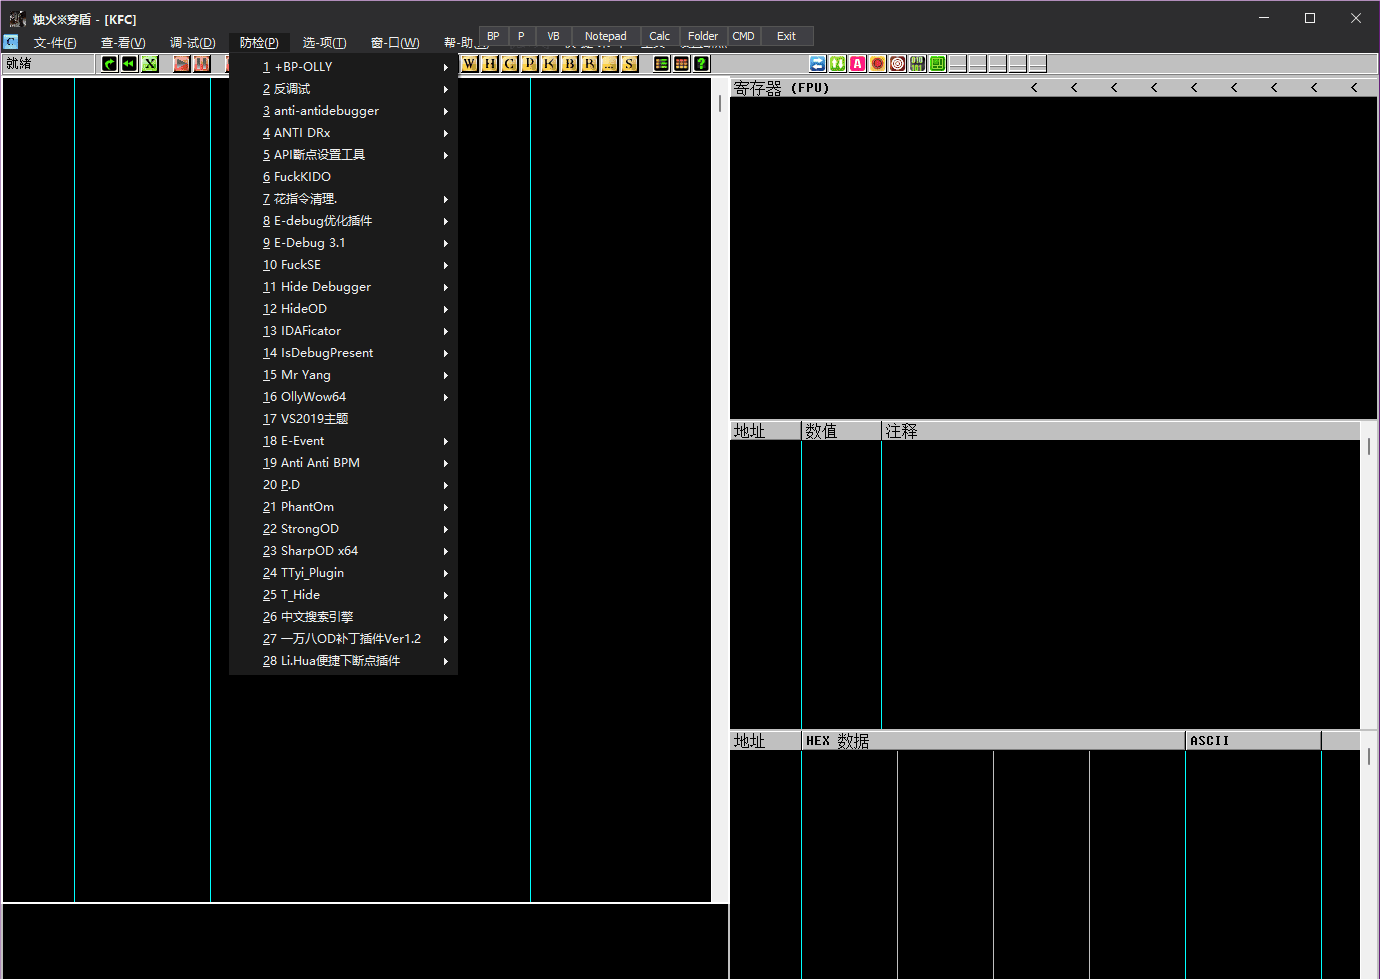Open the R (references) view button
Screen dimensions: 1380x979
(589, 64)
